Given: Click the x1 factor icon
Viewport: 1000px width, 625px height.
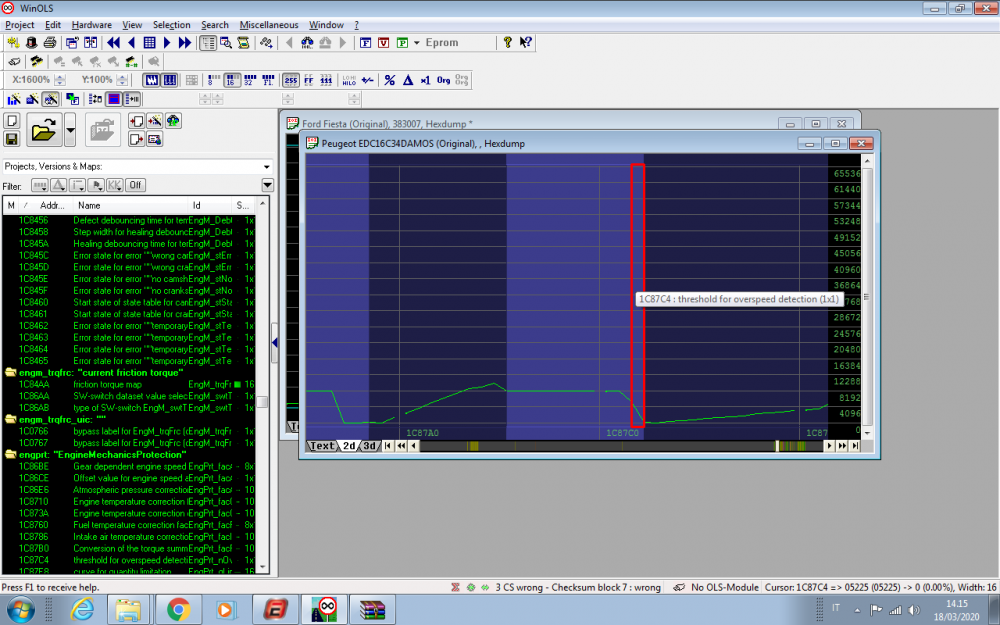Looking at the screenshot, I should 425,80.
